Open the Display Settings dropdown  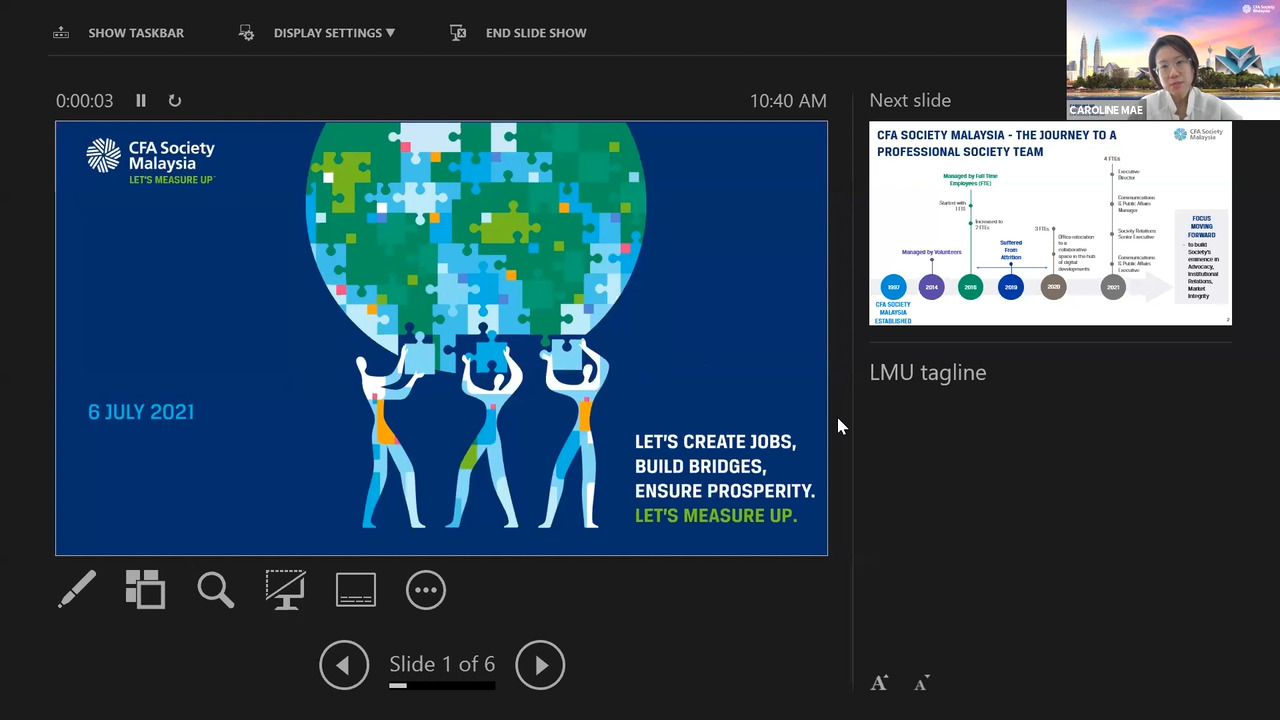334,33
